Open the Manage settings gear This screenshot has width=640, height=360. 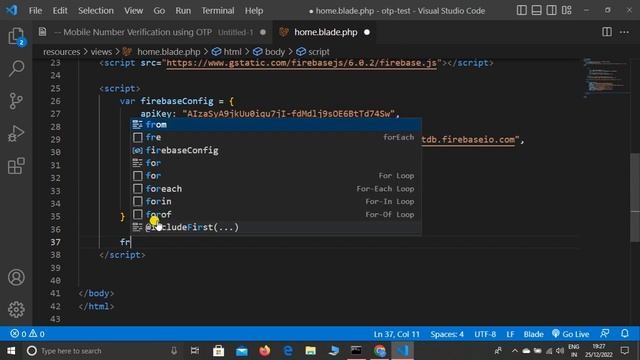pos(16,309)
